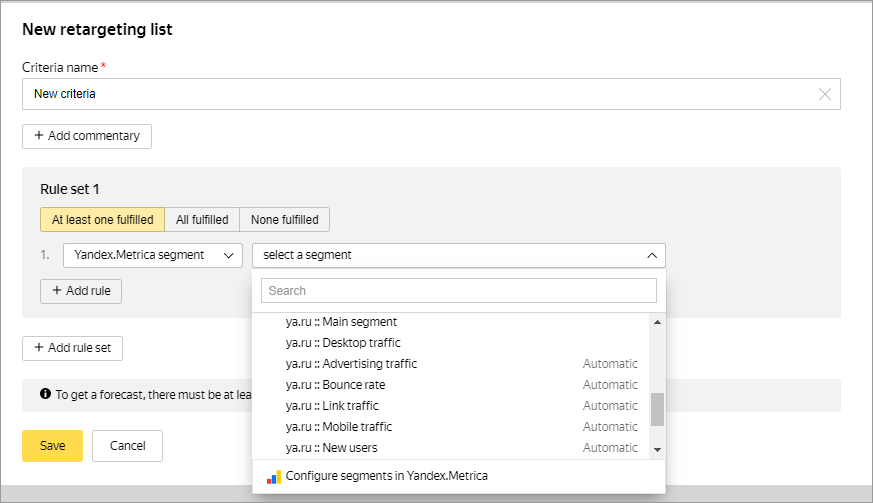The width and height of the screenshot is (873, 503).
Task: Select 'All fulfilled' option
Action: tap(202, 220)
